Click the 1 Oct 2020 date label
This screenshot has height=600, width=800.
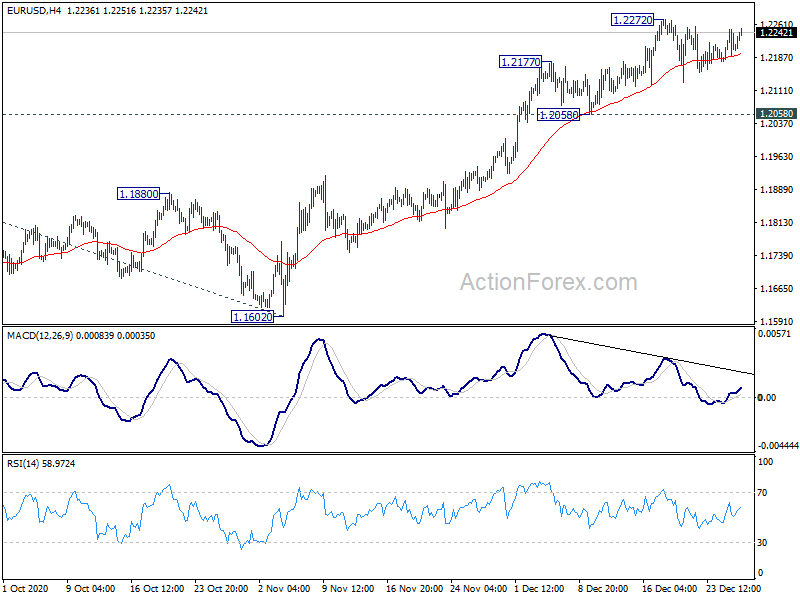coord(26,588)
